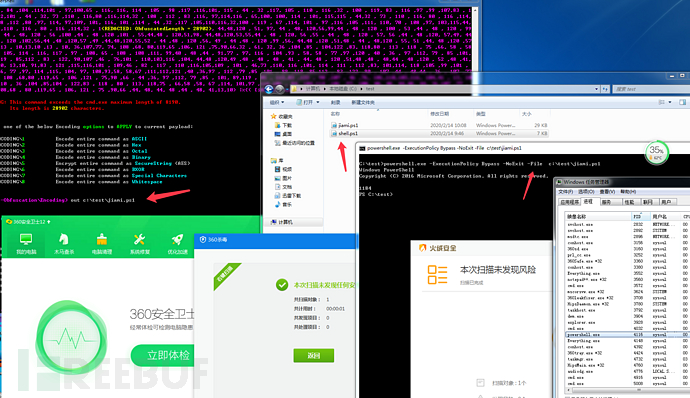Image resolution: width=690 pixels, height=398 pixels.
Task: Click the 返回 button in 360杀毒
Action: point(314,355)
